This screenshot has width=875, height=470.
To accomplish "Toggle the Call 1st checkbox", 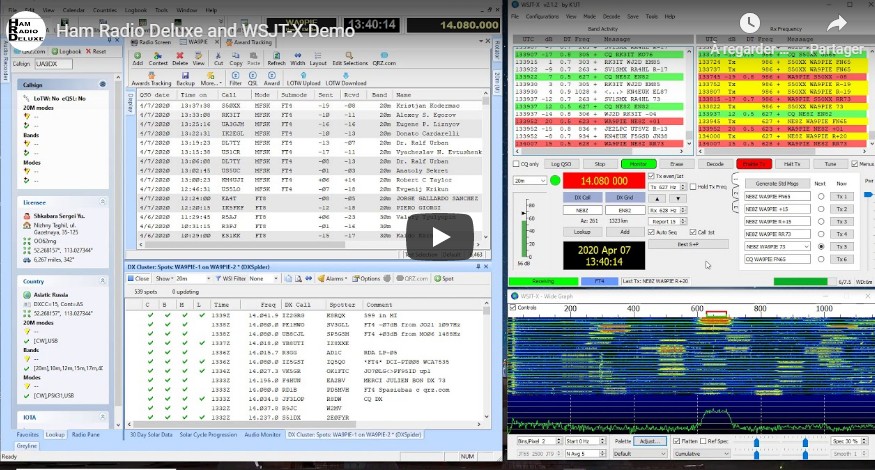I will [693, 232].
